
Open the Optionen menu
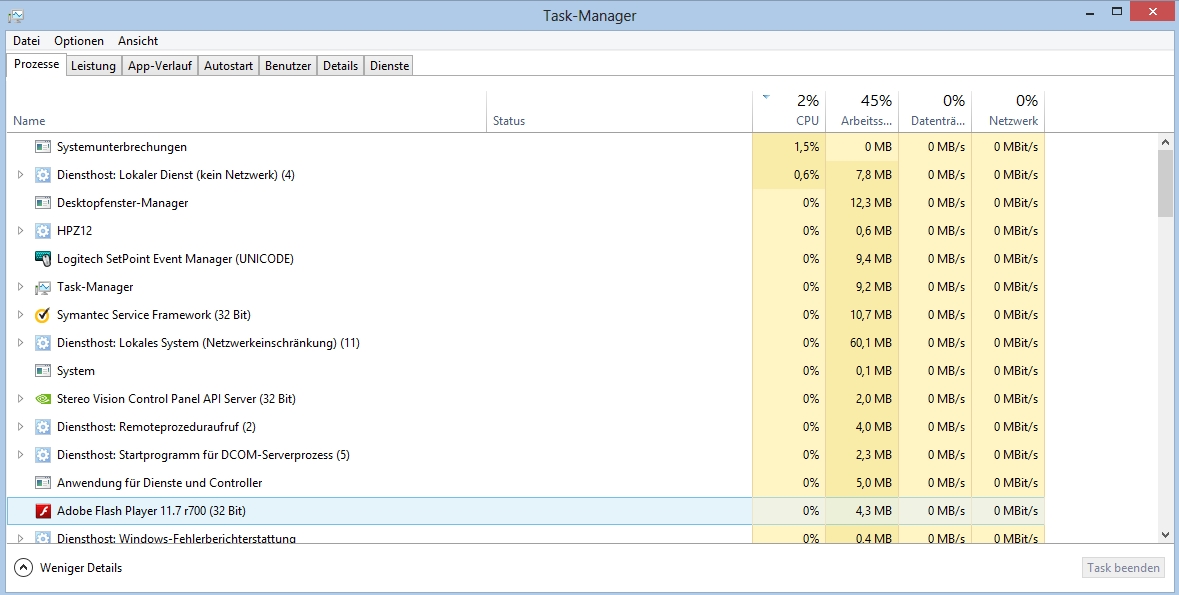point(79,41)
